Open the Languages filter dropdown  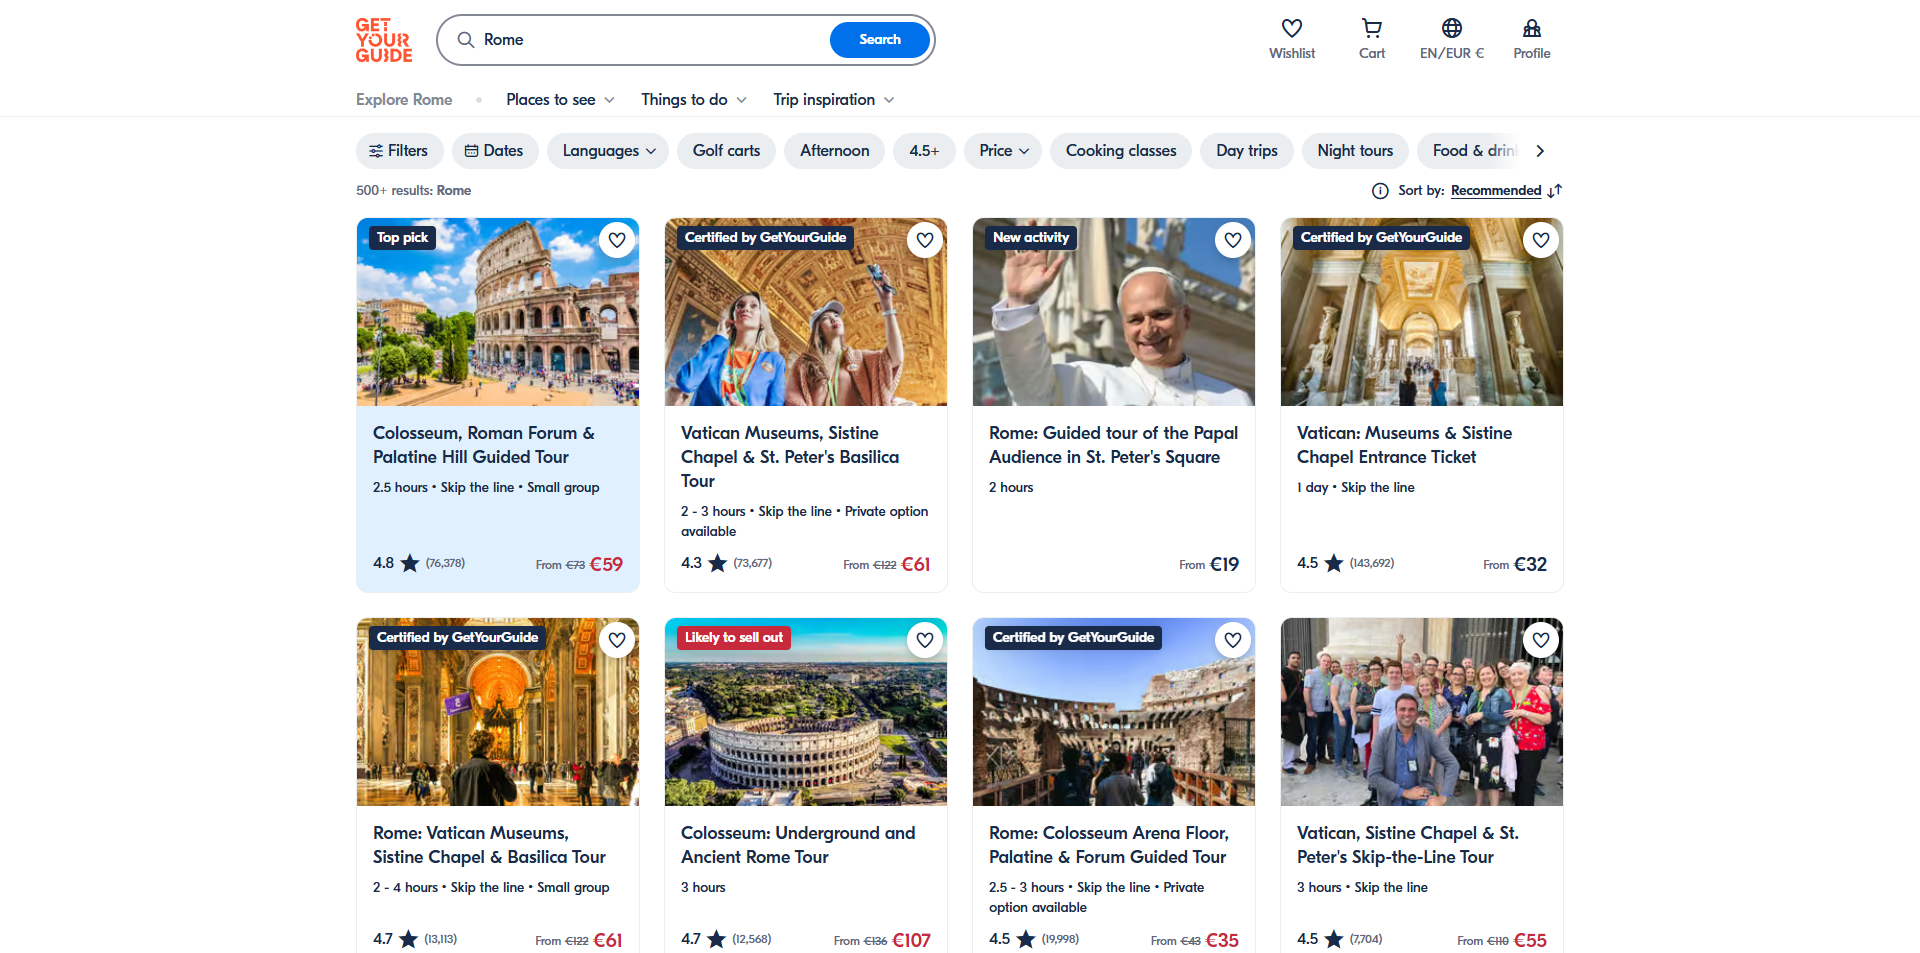[608, 151]
